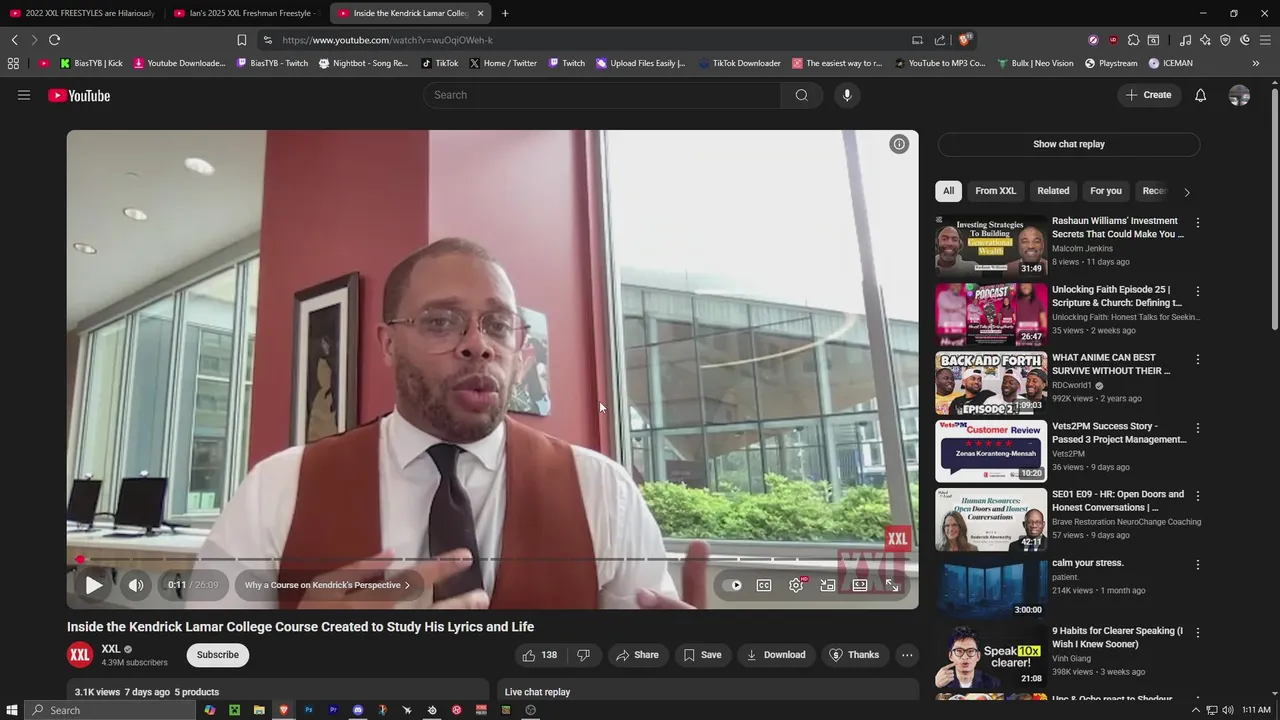Toggle autoplay switch in player
The width and height of the screenshot is (1280, 720).
tap(734, 586)
